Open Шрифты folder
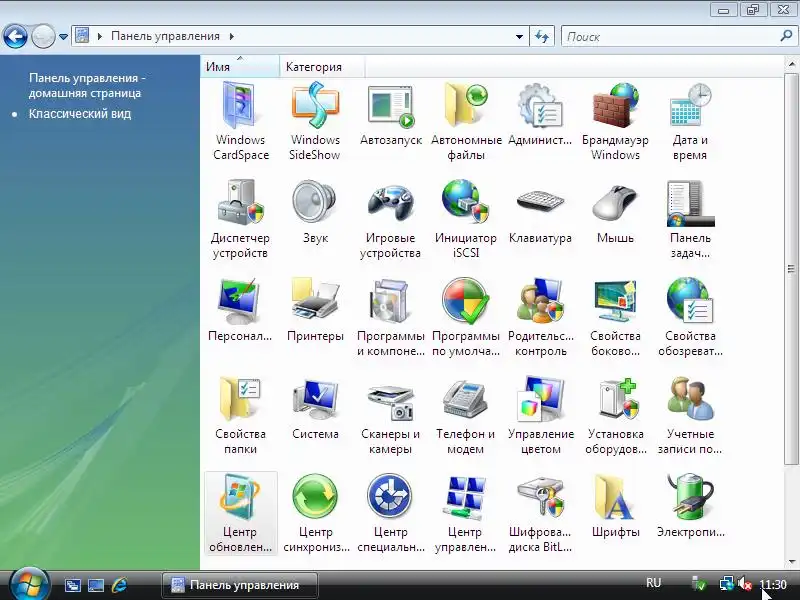800x600 pixels. coord(615,506)
